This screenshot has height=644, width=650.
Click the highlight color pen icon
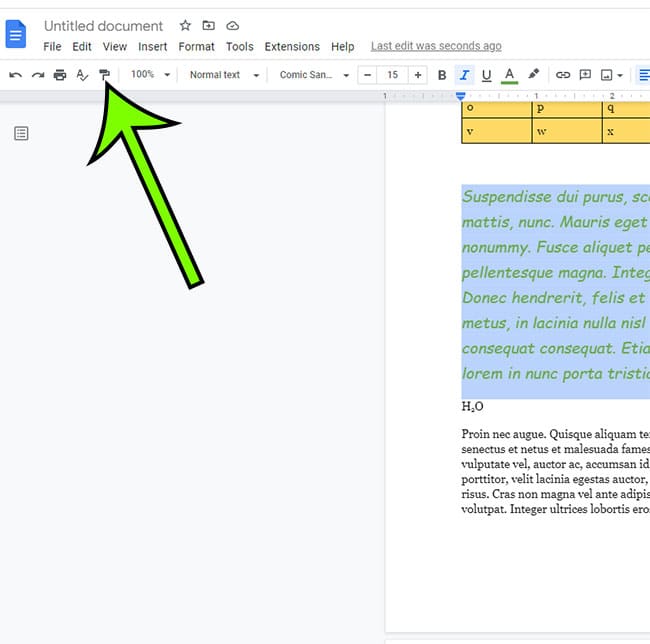[533, 75]
